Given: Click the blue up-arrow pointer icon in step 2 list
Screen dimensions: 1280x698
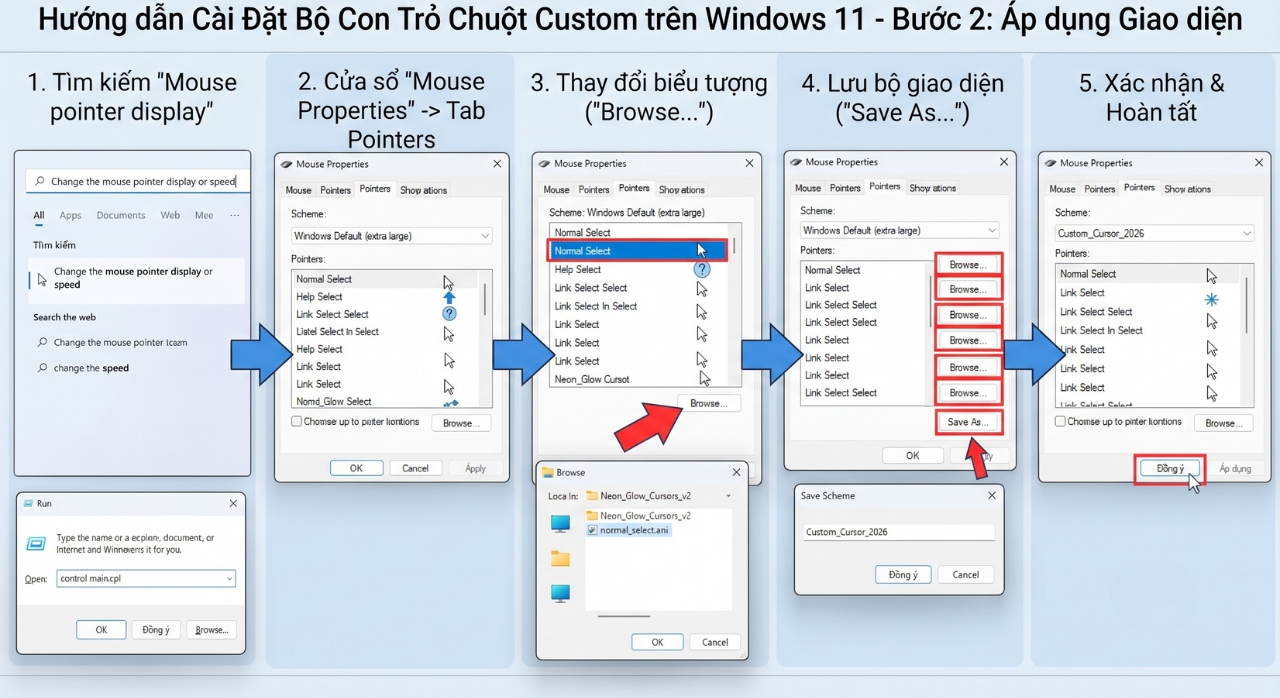Looking at the screenshot, I should [449, 297].
